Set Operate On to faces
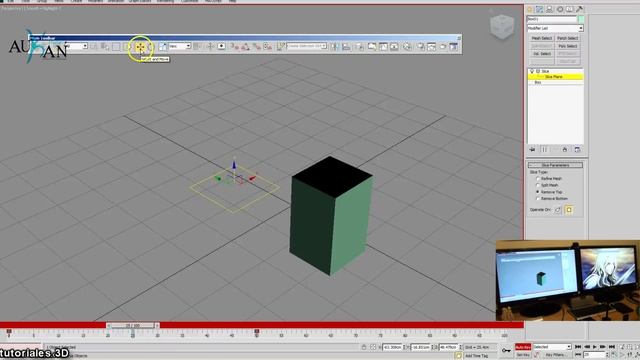 point(558,209)
